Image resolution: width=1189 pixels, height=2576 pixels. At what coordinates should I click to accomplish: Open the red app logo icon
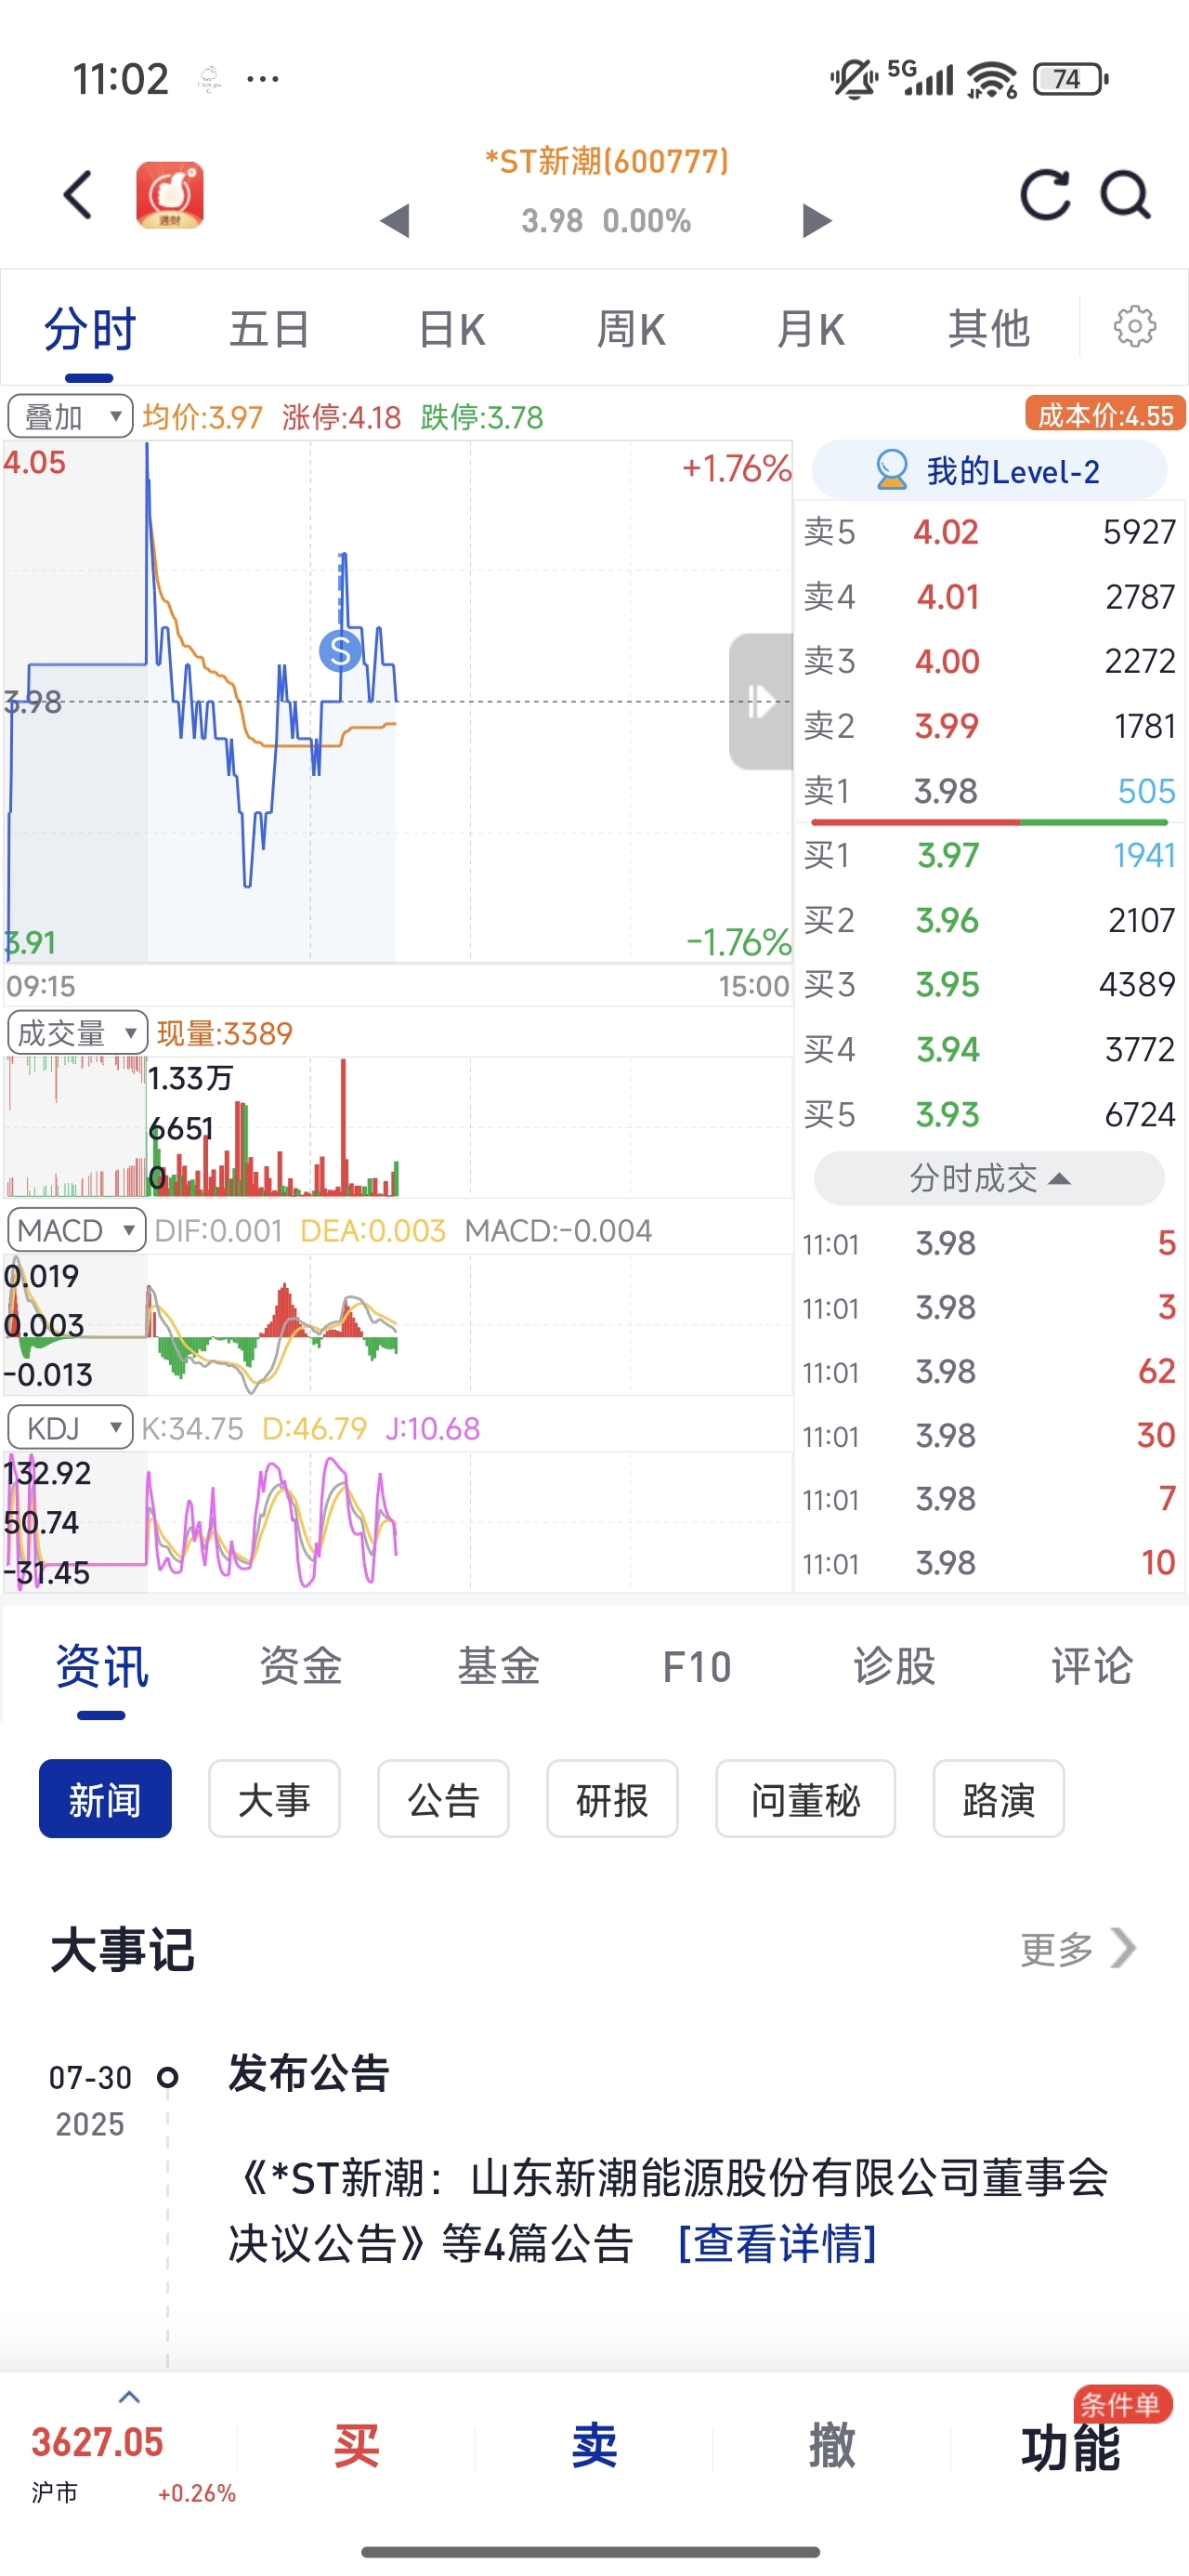coord(170,194)
